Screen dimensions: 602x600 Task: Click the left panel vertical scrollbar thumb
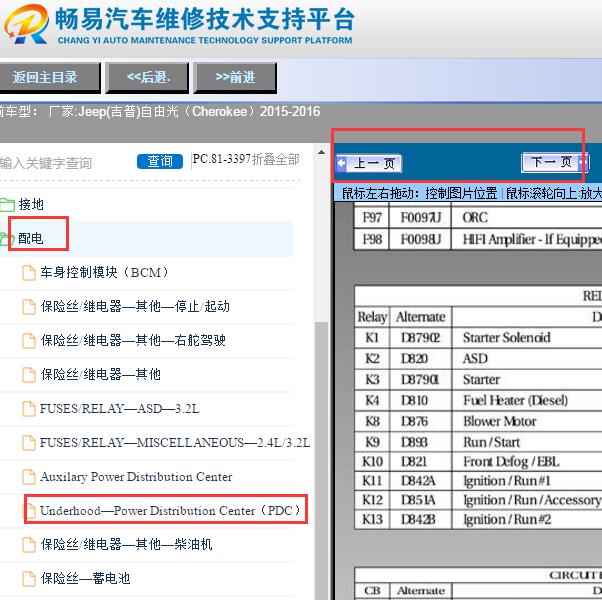point(321,459)
